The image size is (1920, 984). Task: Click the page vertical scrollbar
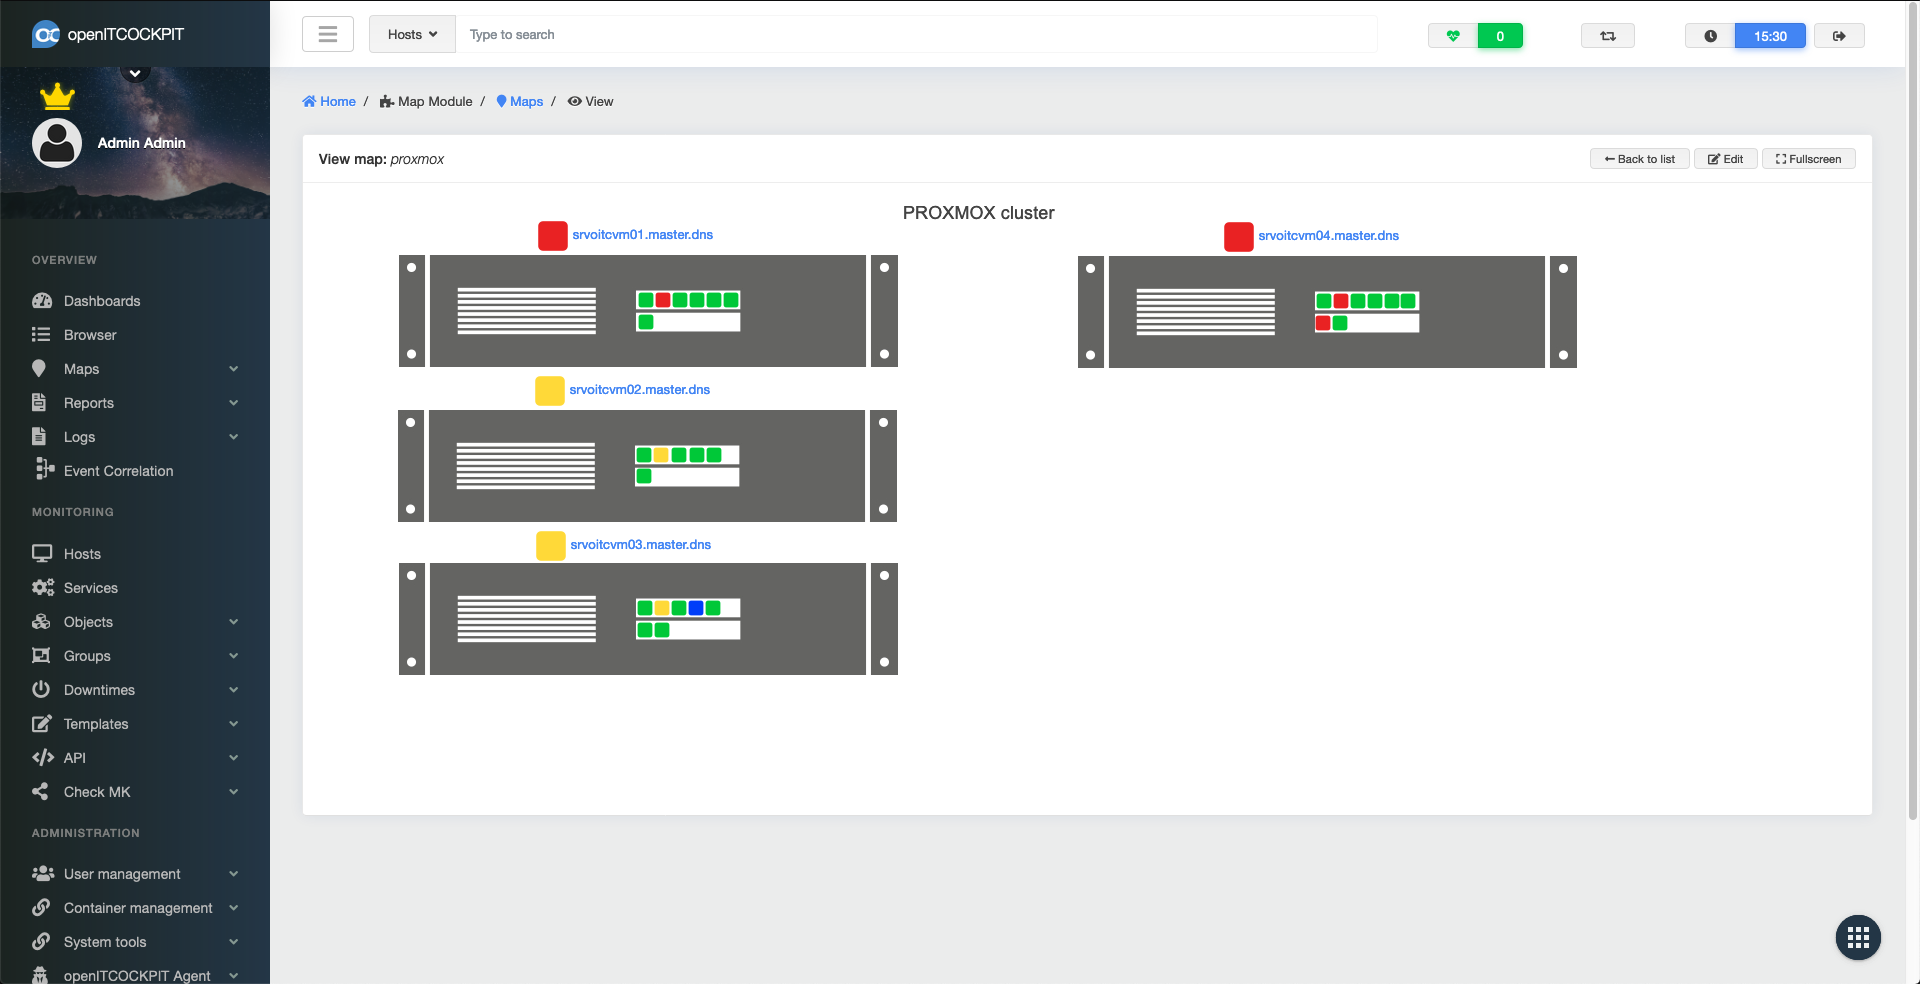1913,410
